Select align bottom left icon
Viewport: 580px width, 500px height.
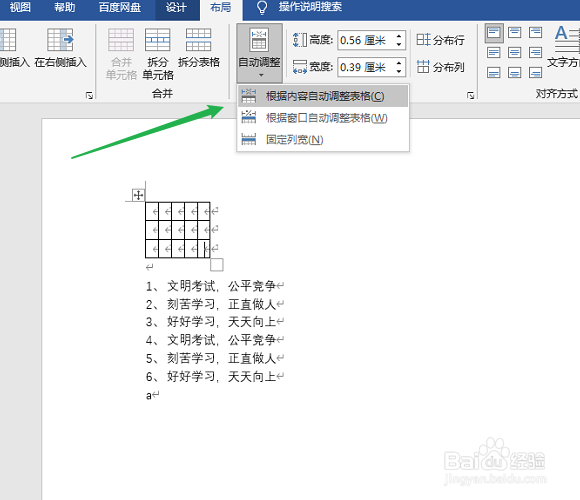(494, 72)
